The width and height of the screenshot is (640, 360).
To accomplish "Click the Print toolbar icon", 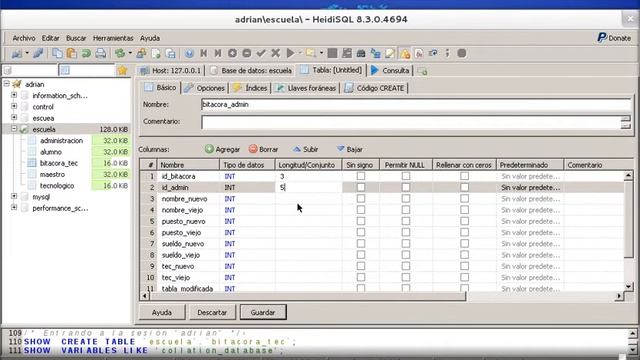I will 100,53.
